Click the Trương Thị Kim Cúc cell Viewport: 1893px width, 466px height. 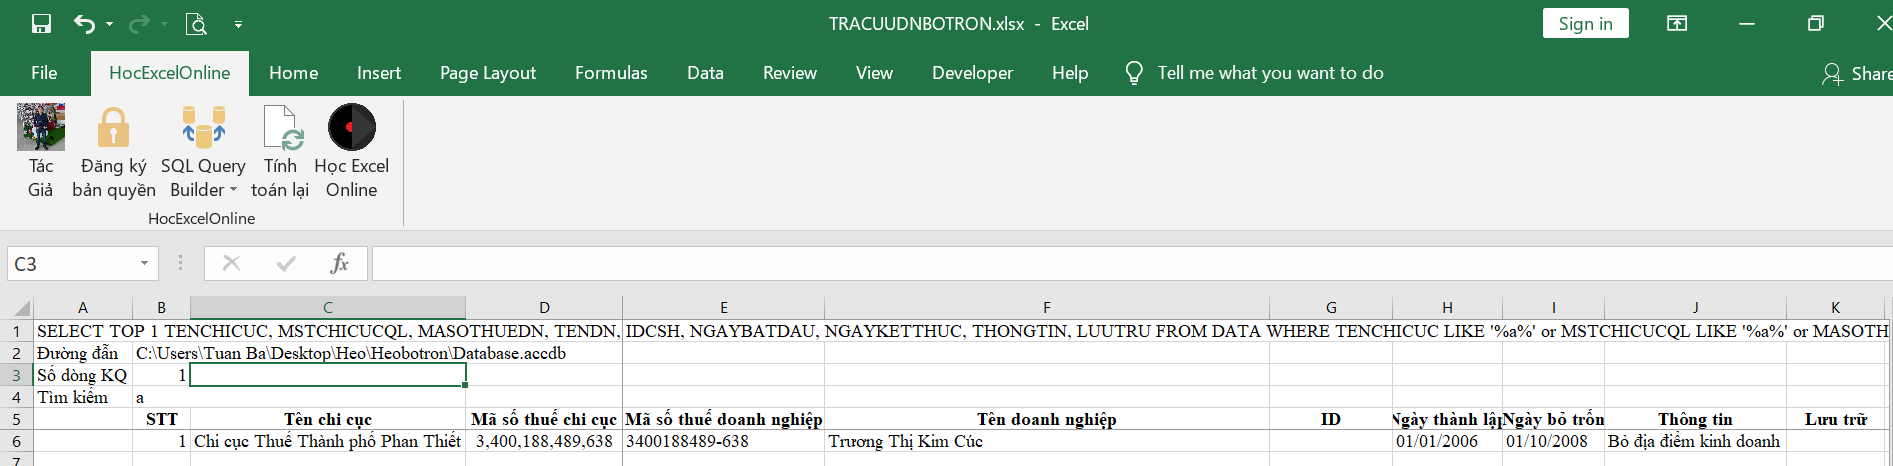coord(1047,441)
